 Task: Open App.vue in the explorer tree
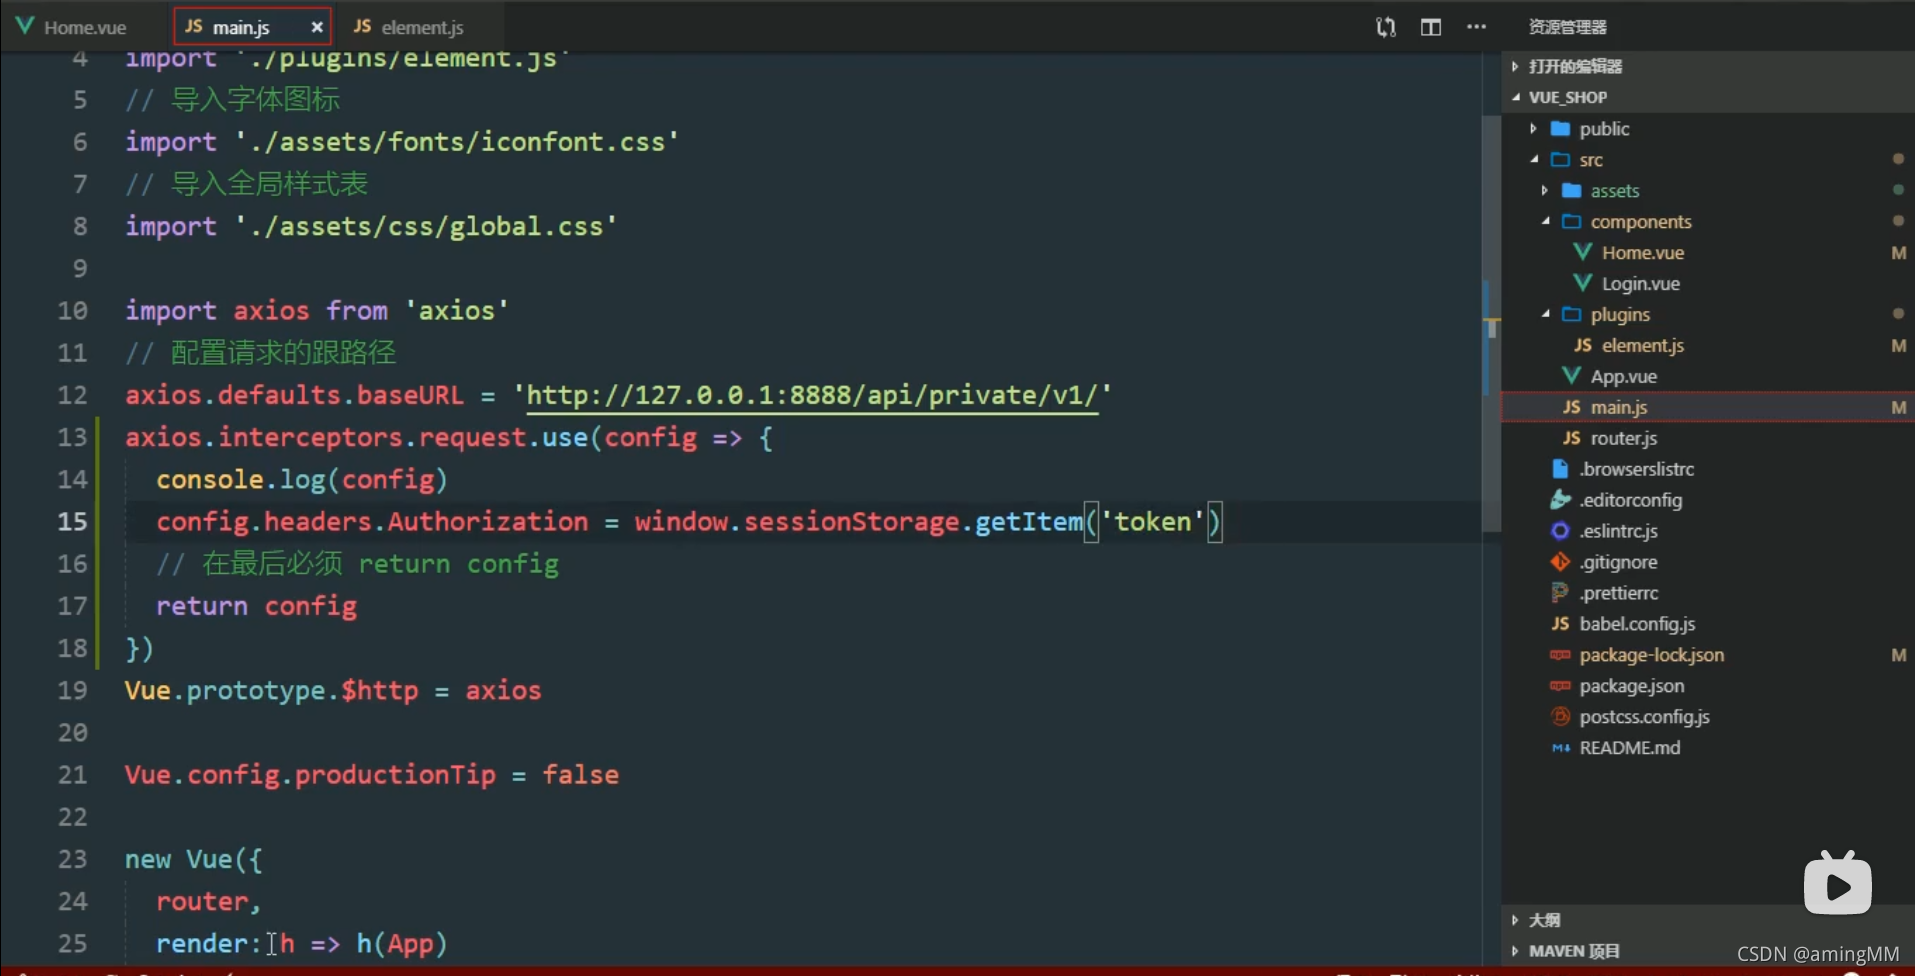pos(1623,377)
